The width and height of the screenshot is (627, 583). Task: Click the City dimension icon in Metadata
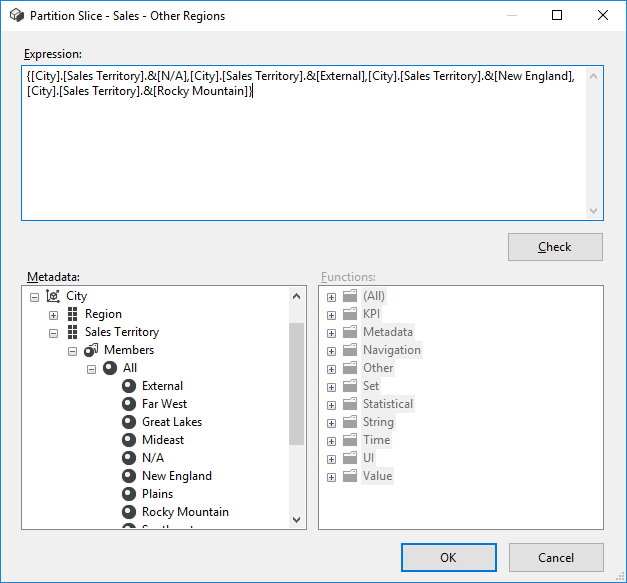tap(54, 296)
